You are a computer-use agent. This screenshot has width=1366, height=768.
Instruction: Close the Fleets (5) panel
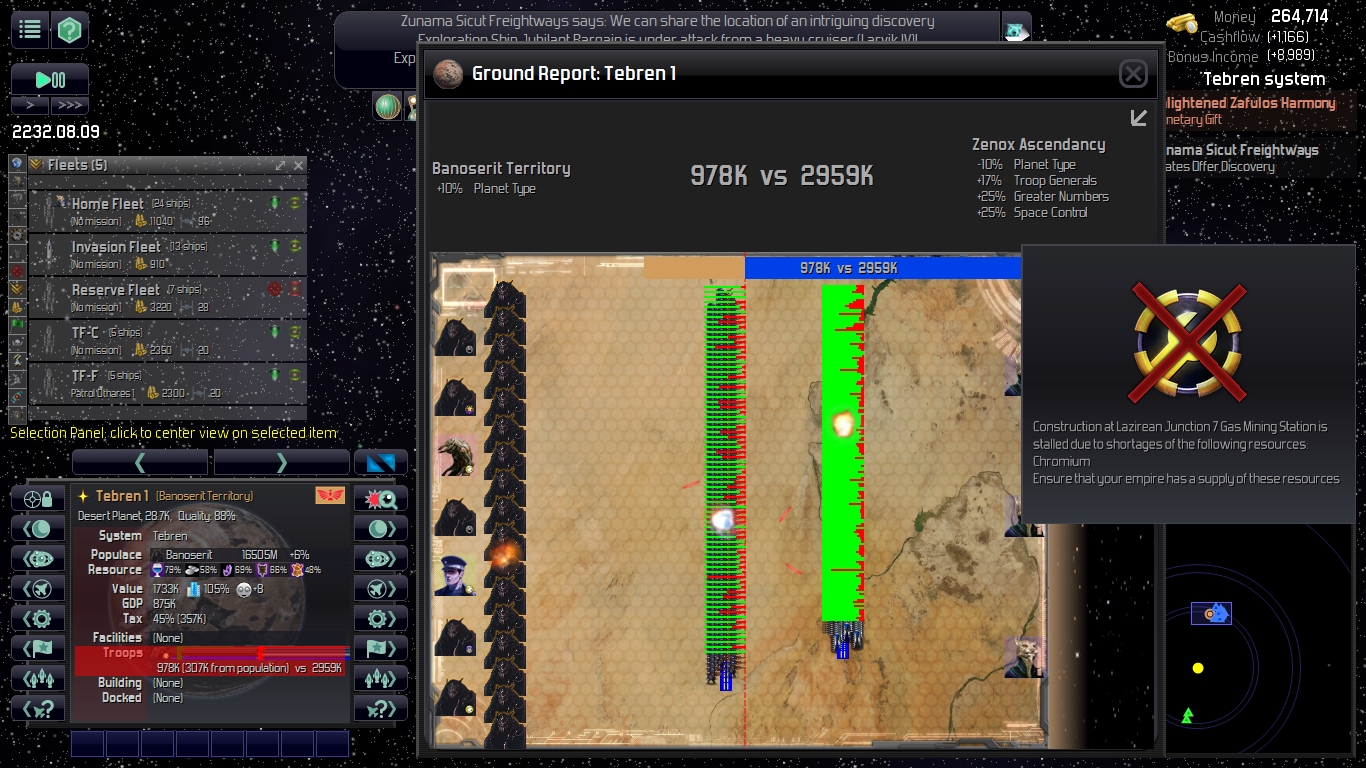[x=298, y=165]
